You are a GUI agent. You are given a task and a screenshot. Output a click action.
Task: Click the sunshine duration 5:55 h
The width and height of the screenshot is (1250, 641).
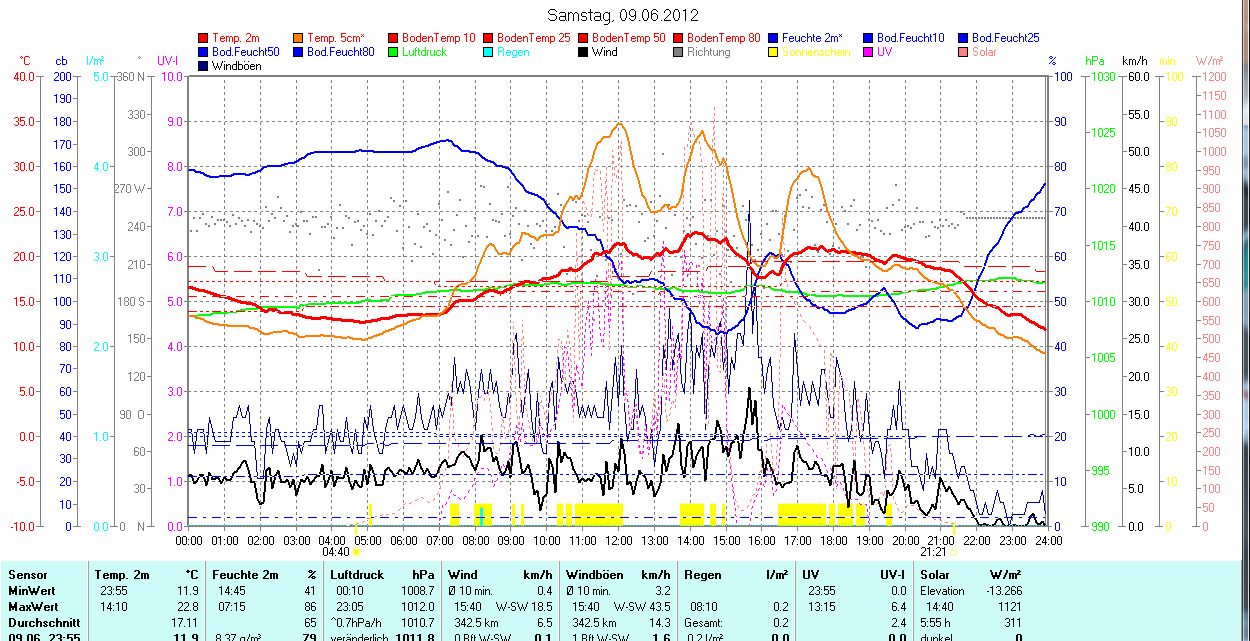937,622
